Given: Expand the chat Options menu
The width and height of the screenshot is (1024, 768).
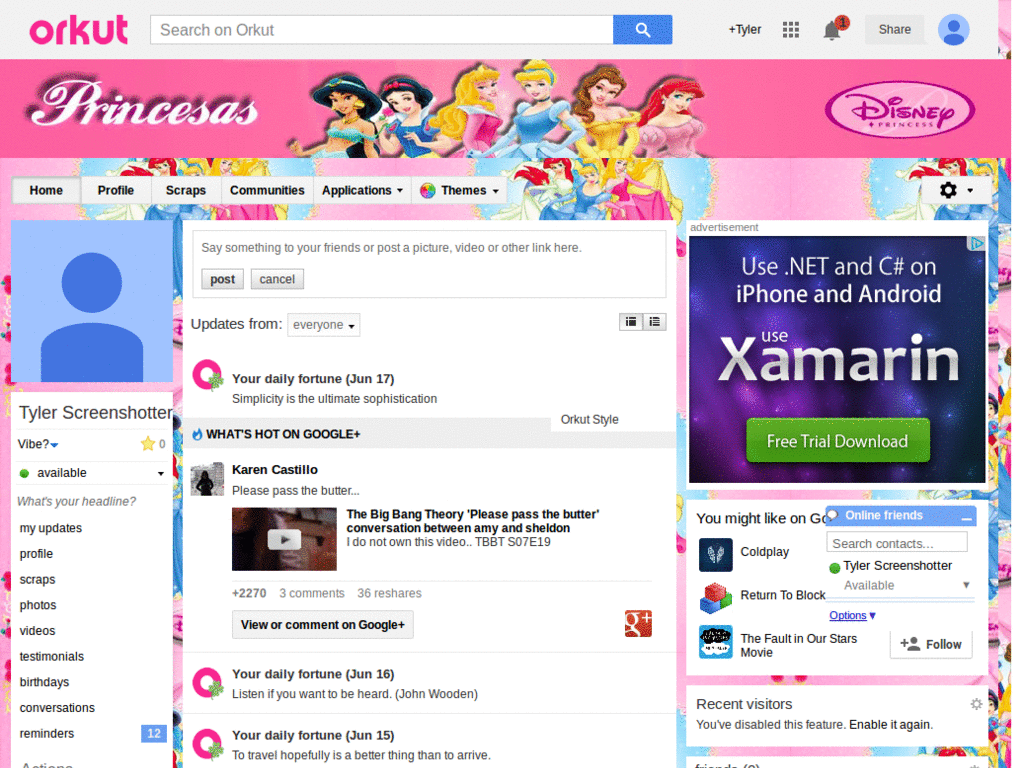Looking at the screenshot, I should click(852, 615).
